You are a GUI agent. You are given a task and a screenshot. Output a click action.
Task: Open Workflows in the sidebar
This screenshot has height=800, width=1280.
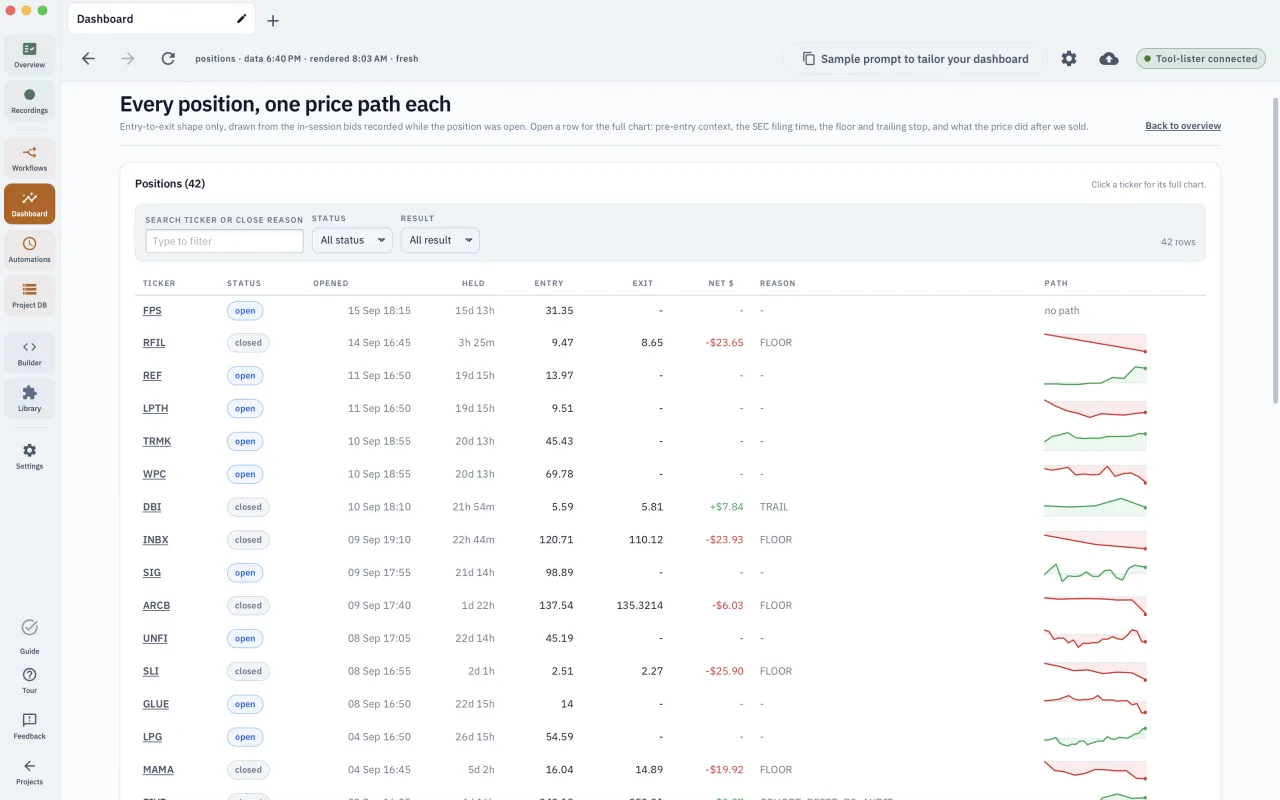click(x=29, y=159)
